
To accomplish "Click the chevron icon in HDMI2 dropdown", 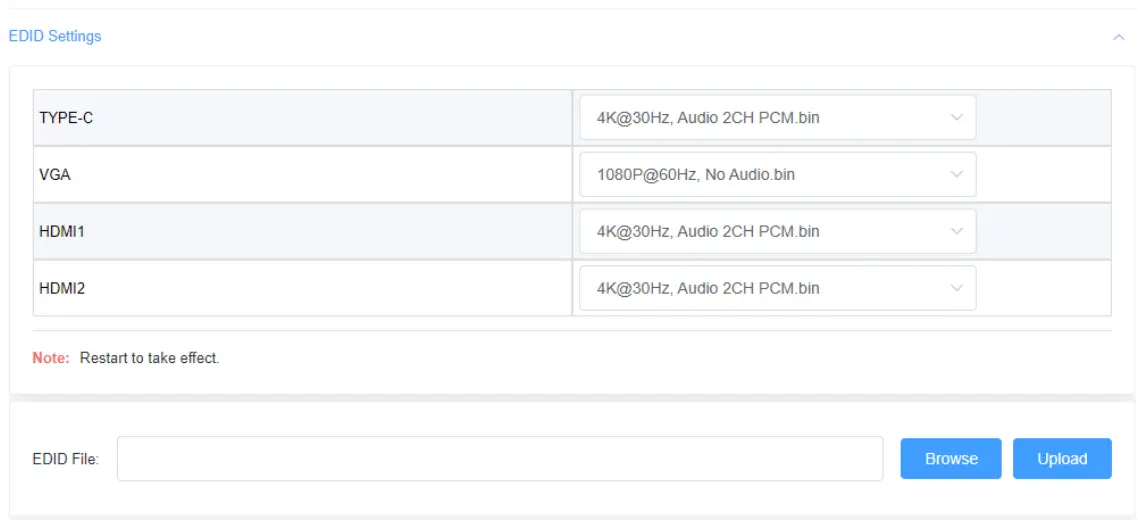I will (956, 288).
